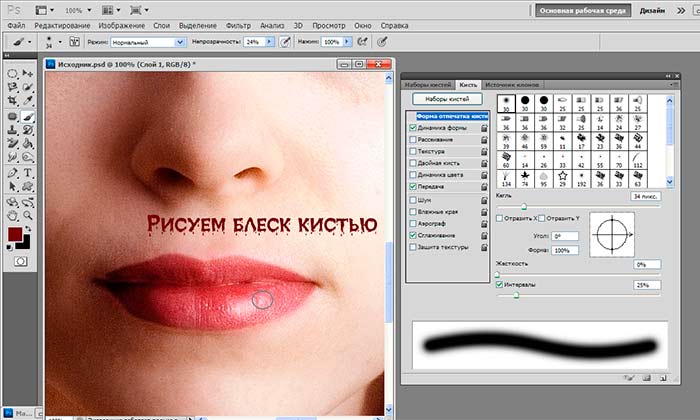Toggle the Интервалы checkbox

[500, 284]
